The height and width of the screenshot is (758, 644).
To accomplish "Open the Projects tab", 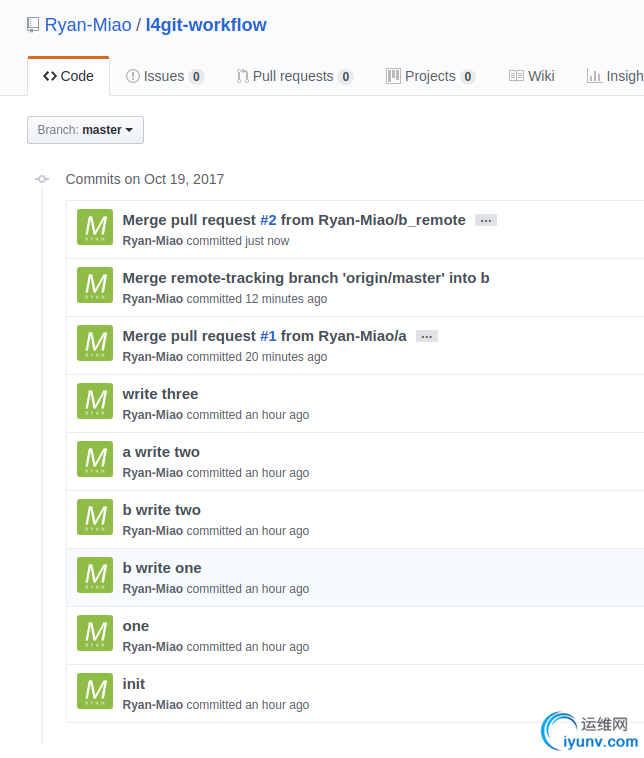I will click(x=431, y=76).
